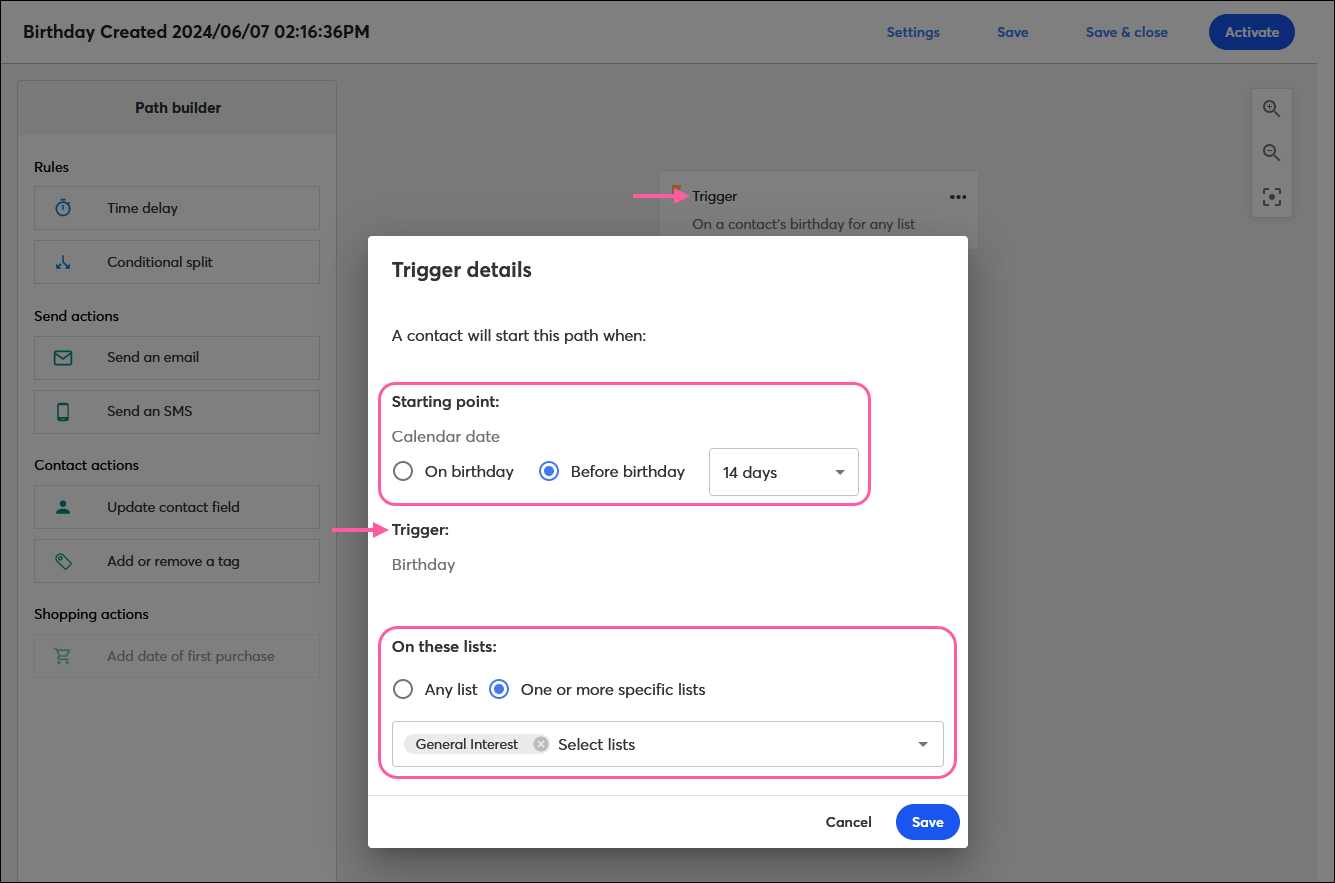
Task: Open the Trigger node options menu
Action: point(957,196)
